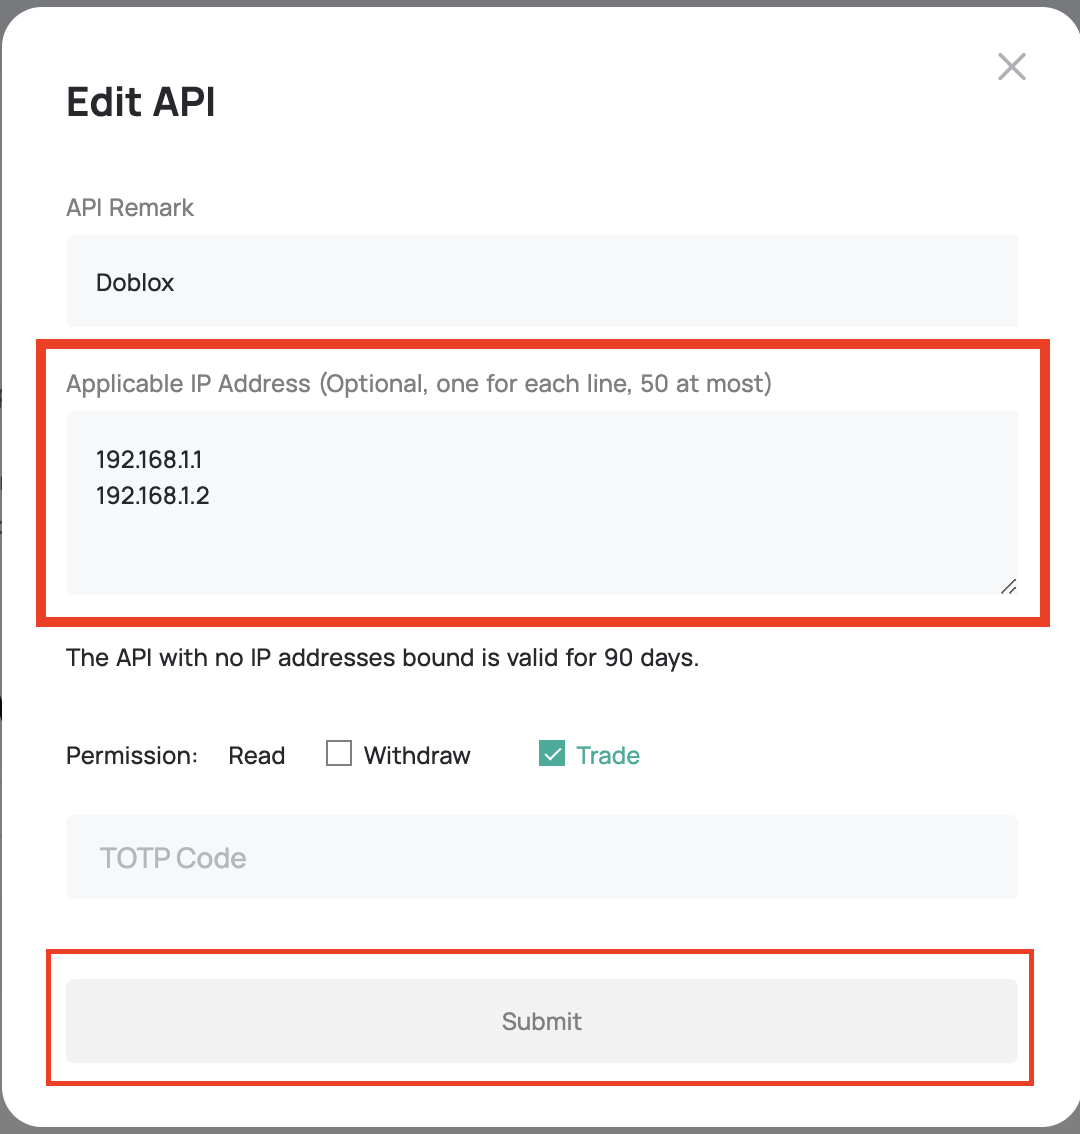Click the API Remark field containing Doblox
This screenshot has height=1134, width=1080.
pyautogui.click(x=540, y=282)
